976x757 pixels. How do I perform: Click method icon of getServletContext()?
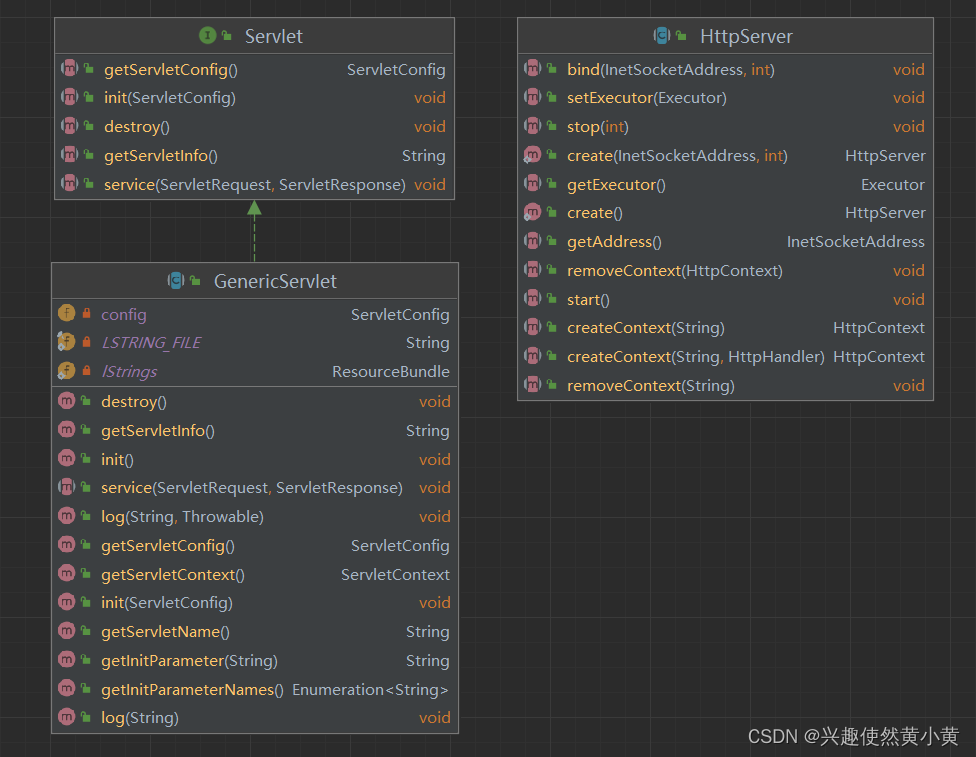[x=67, y=573]
